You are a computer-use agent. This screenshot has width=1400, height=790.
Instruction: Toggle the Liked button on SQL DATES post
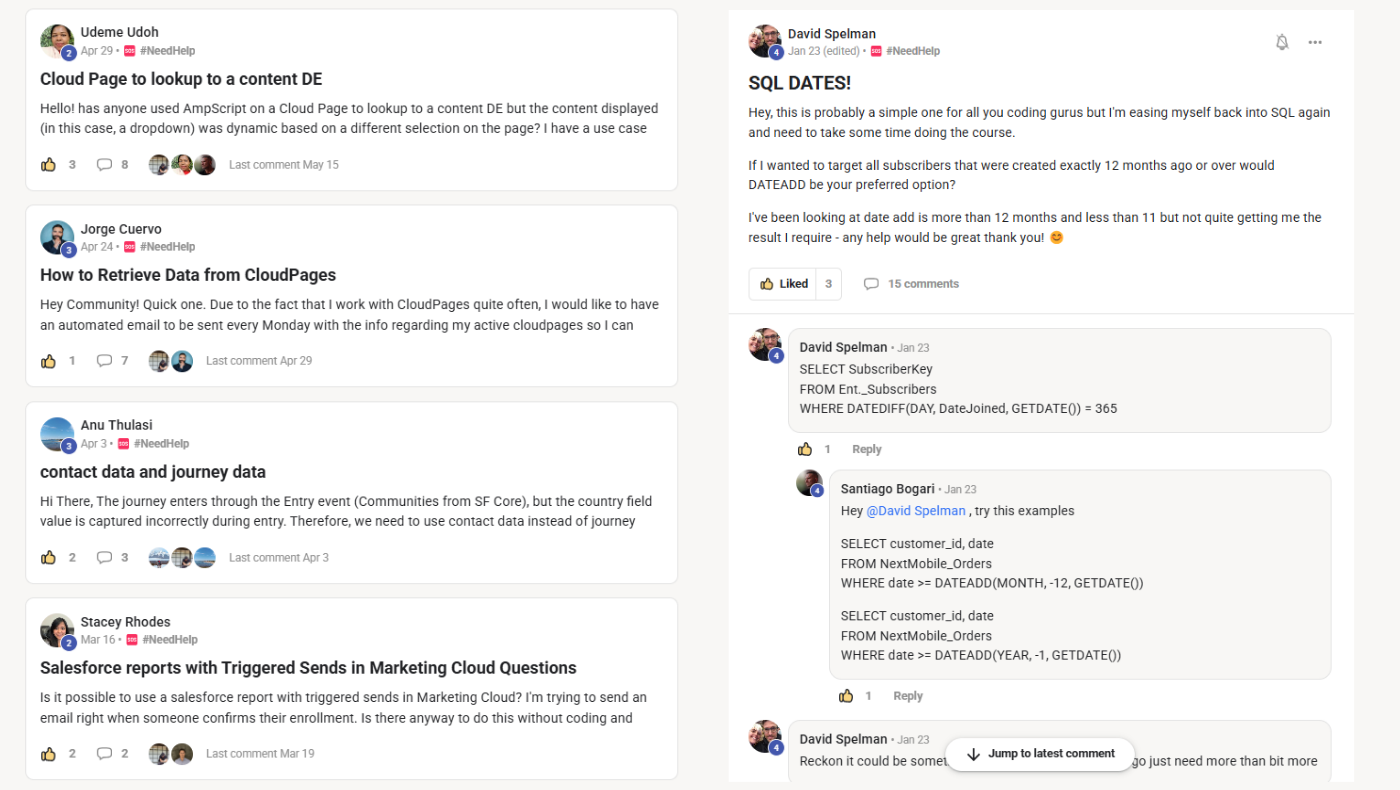(x=783, y=284)
